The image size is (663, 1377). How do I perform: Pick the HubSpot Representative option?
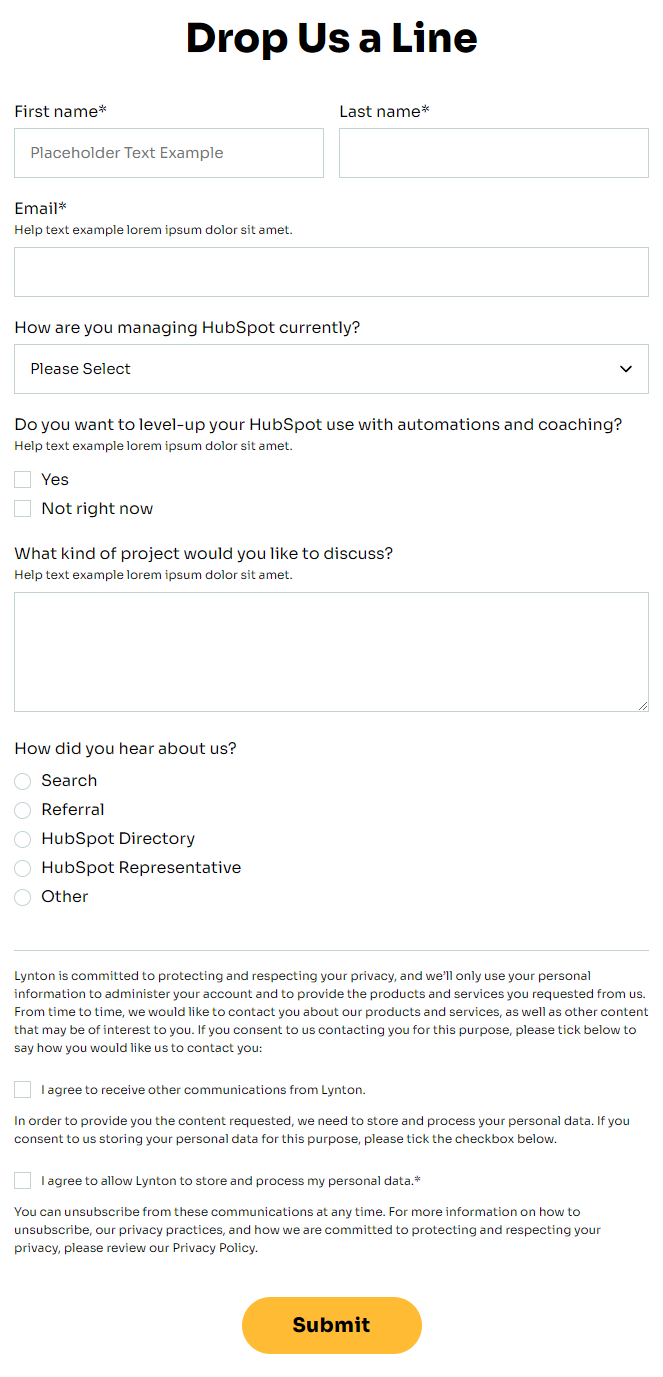[23, 868]
